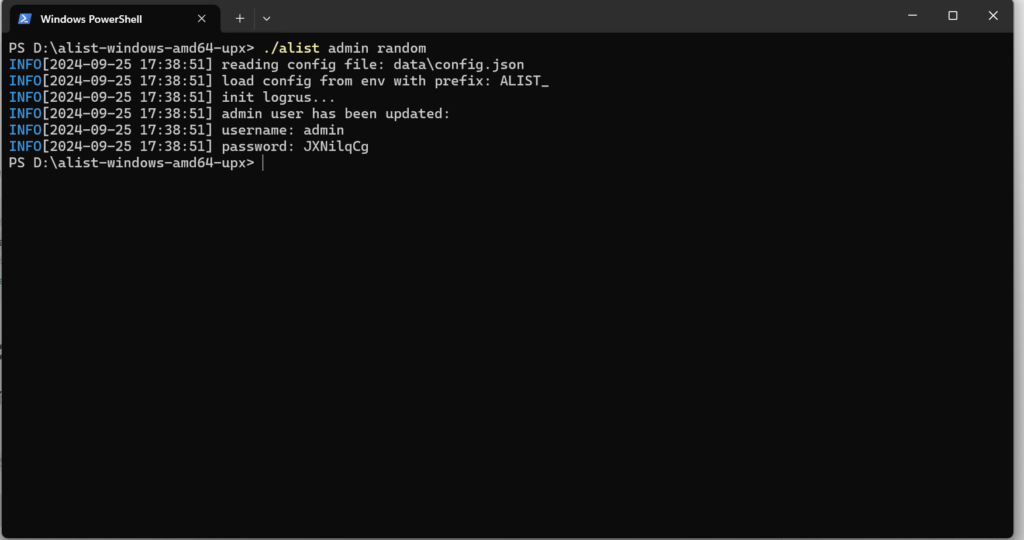Click the ALIST_ prefix text
1024x540 pixels.
[524, 81]
